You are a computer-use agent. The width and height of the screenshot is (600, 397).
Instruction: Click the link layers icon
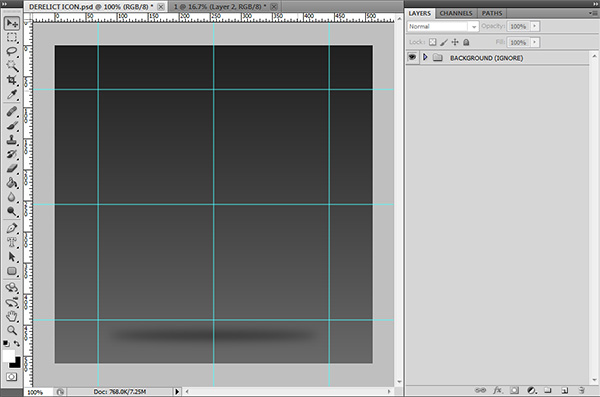480,390
